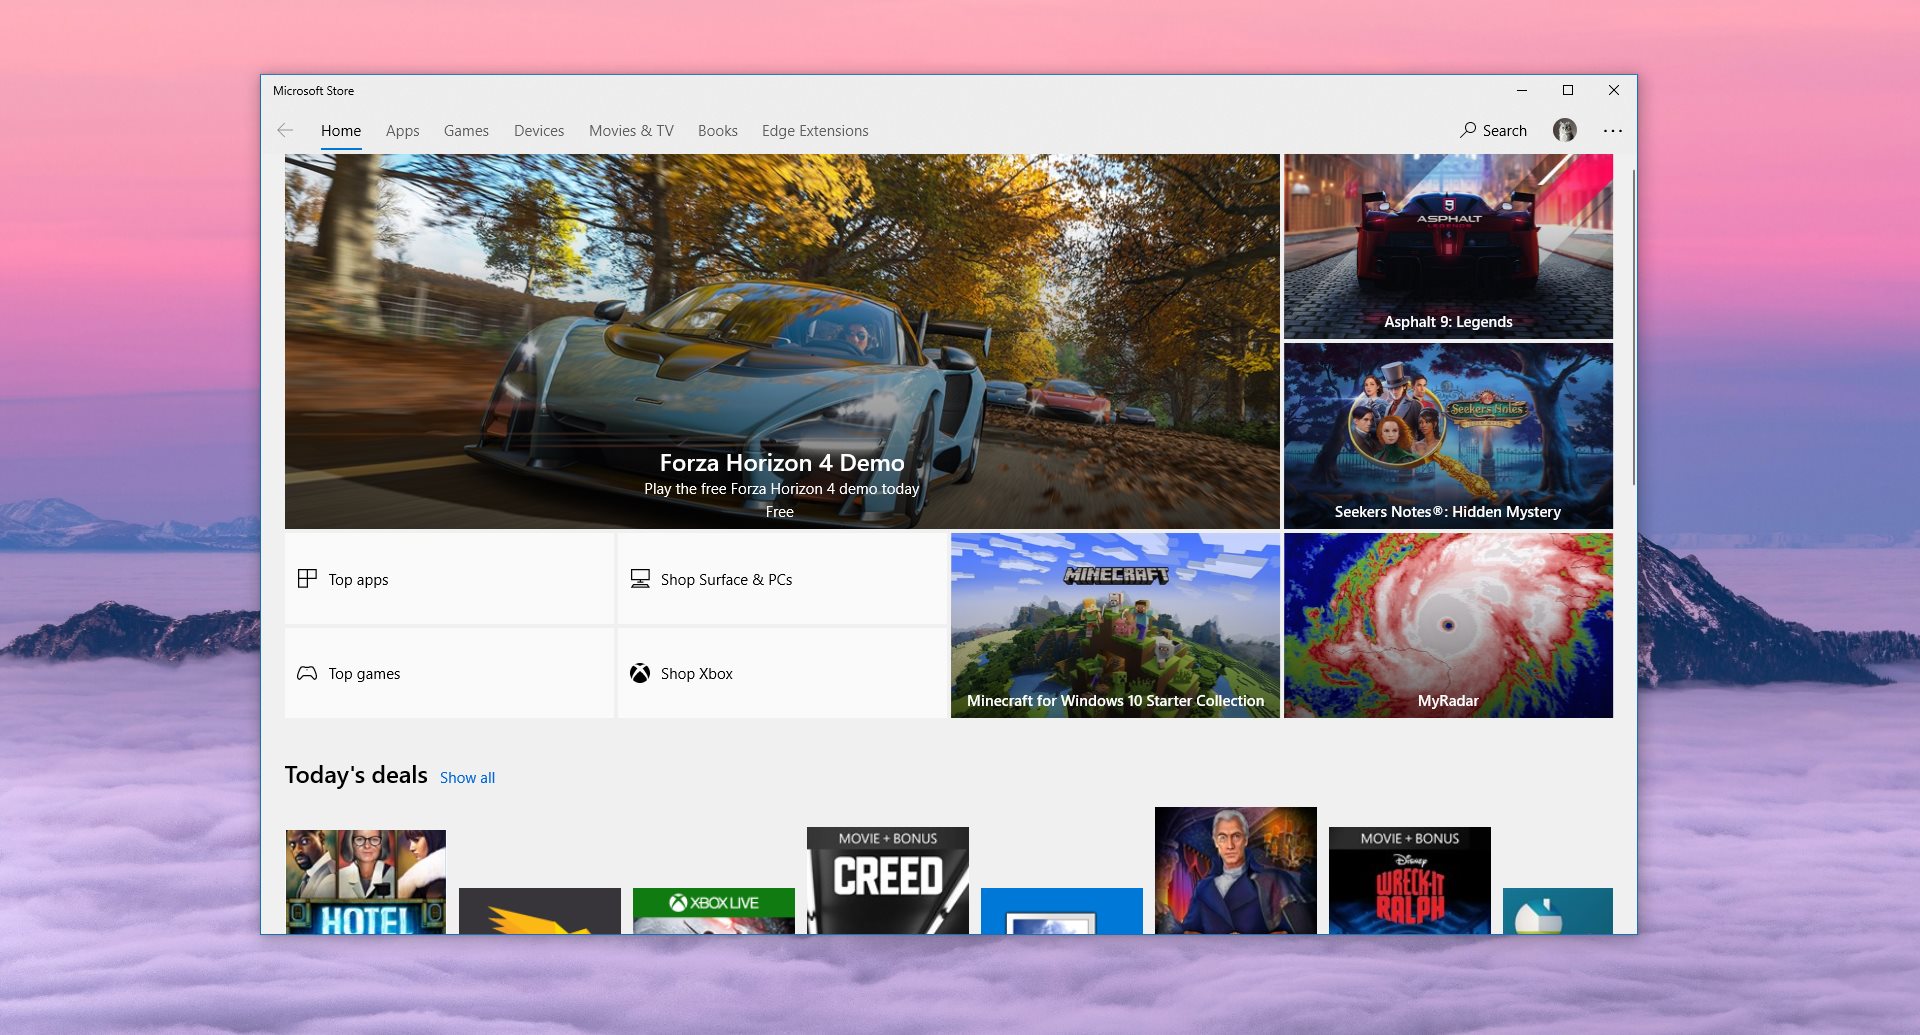Click Show all next to Today's deals
The height and width of the screenshot is (1035, 1920).
click(x=467, y=778)
